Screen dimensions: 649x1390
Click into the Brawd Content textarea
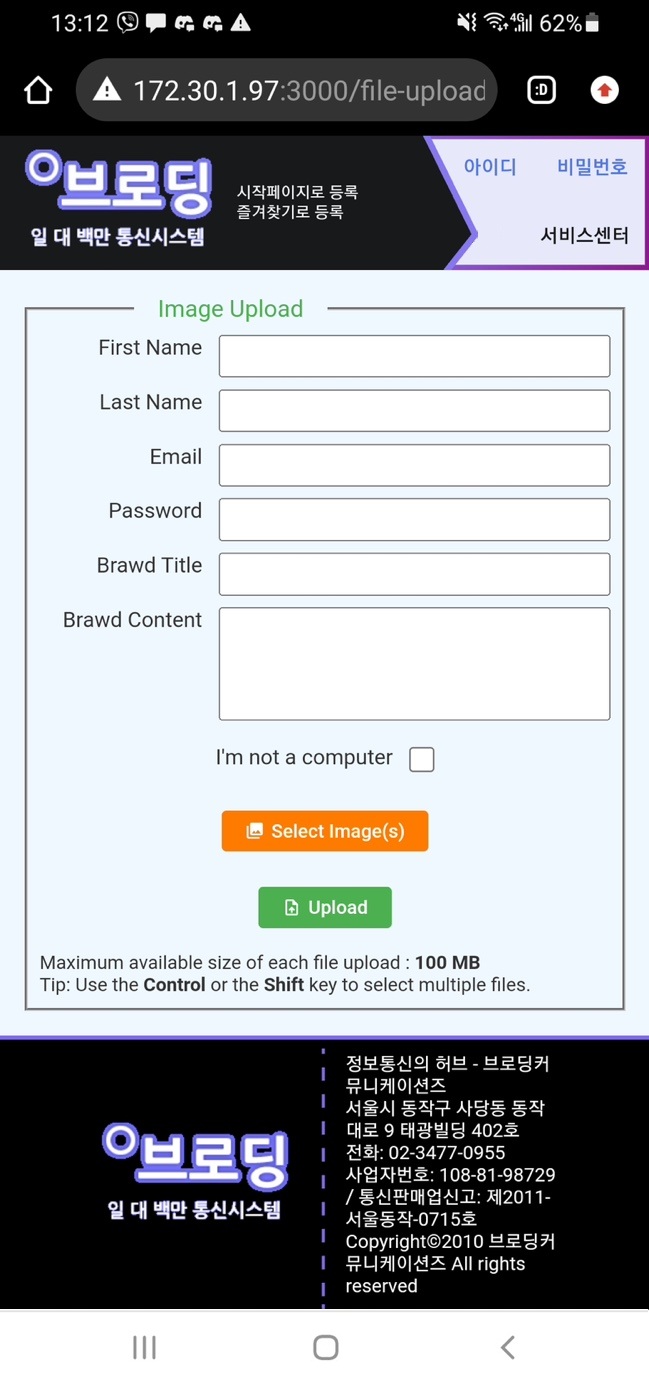(414, 663)
